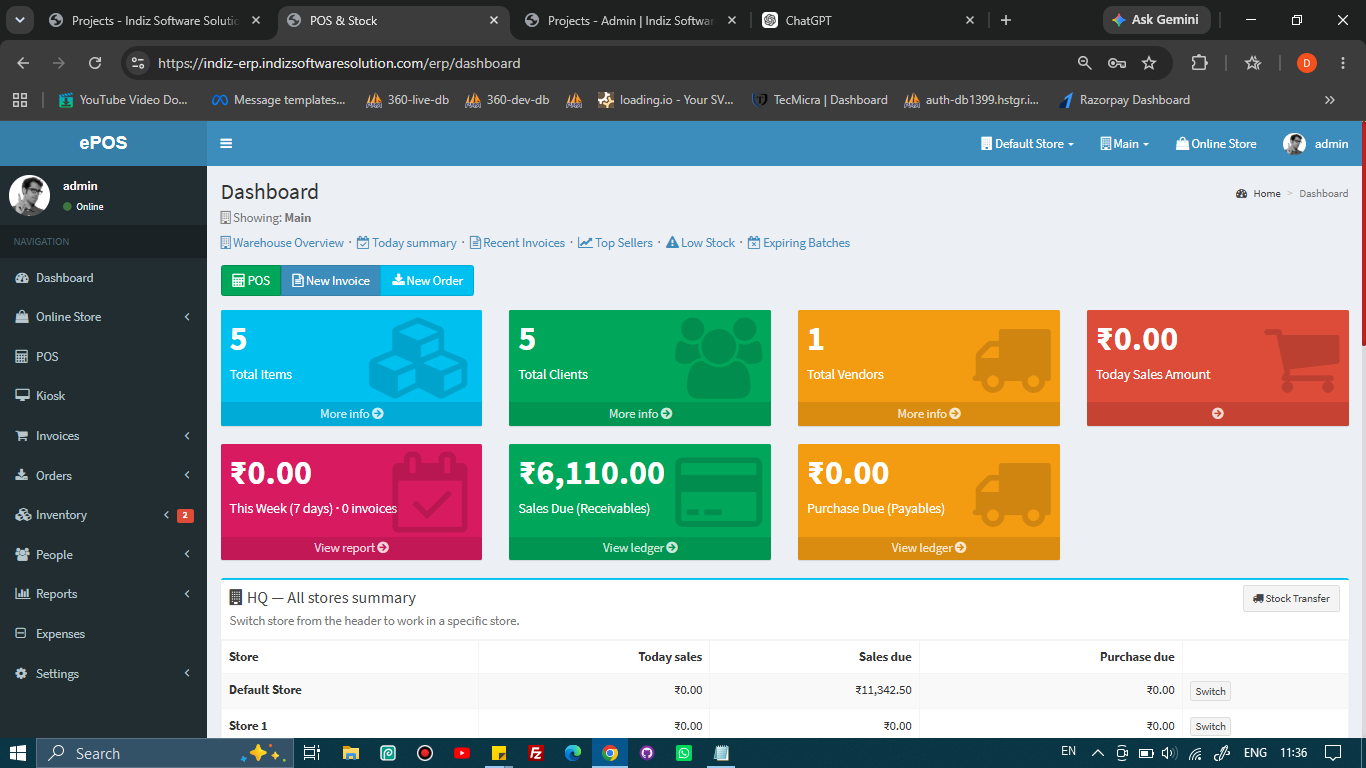Open the Main warehouse dropdown in header
1366x768 pixels.
coord(1124,143)
